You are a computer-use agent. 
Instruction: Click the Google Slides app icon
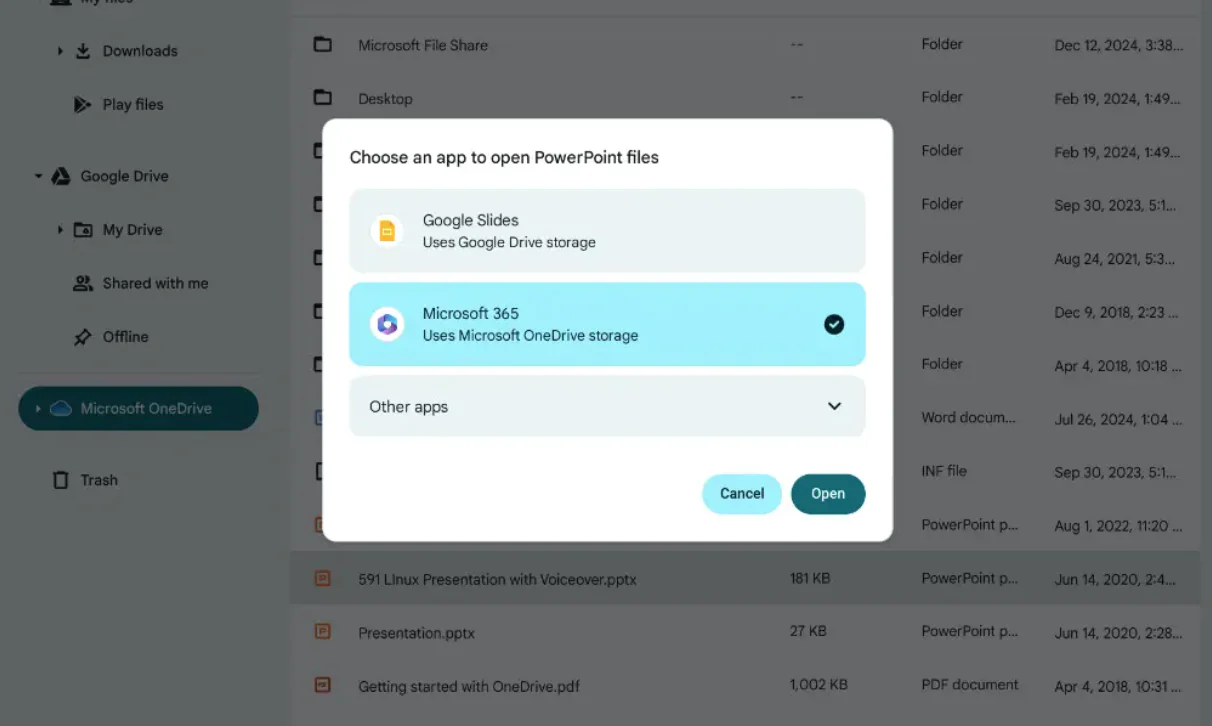(387, 231)
